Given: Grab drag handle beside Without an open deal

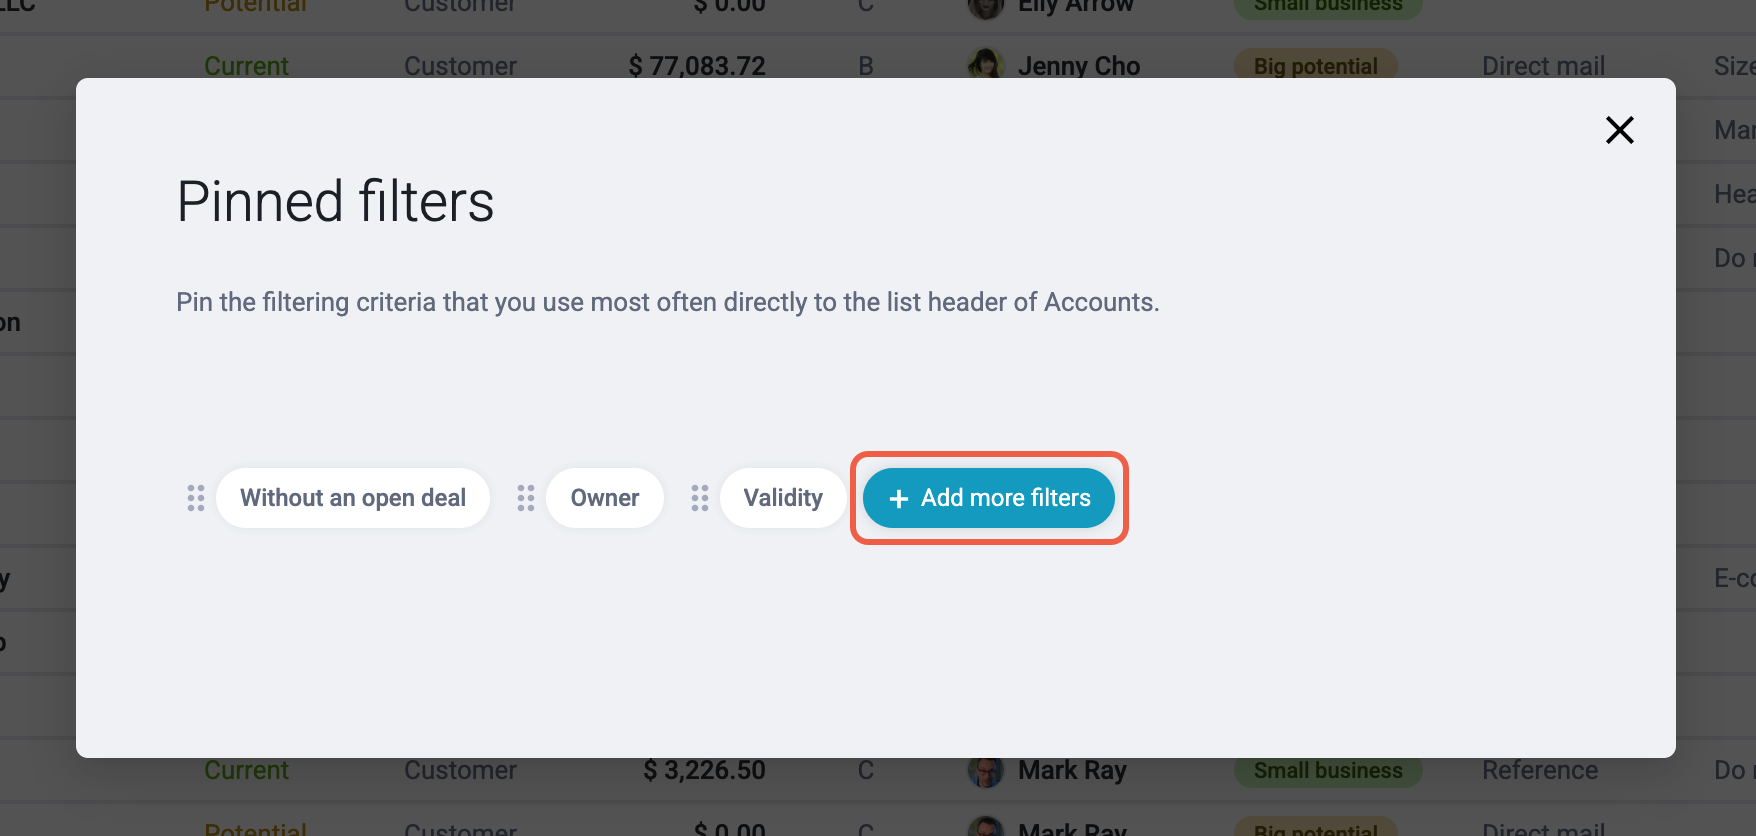Looking at the screenshot, I should tap(196, 498).
